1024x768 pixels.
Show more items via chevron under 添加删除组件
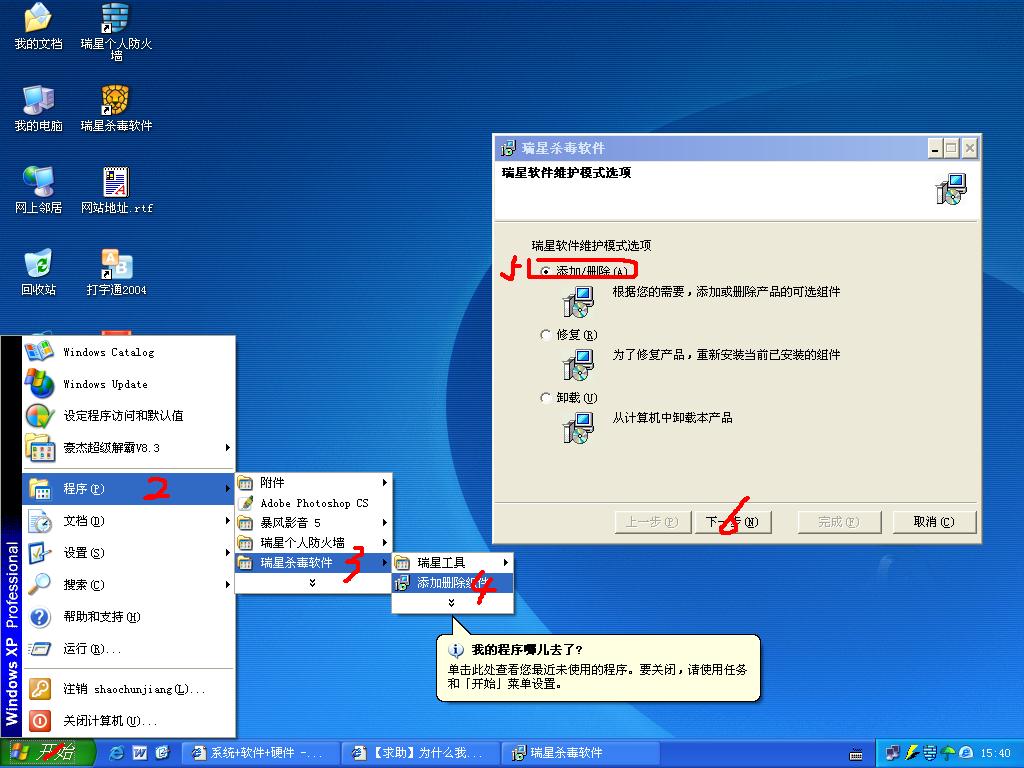click(x=452, y=603)
